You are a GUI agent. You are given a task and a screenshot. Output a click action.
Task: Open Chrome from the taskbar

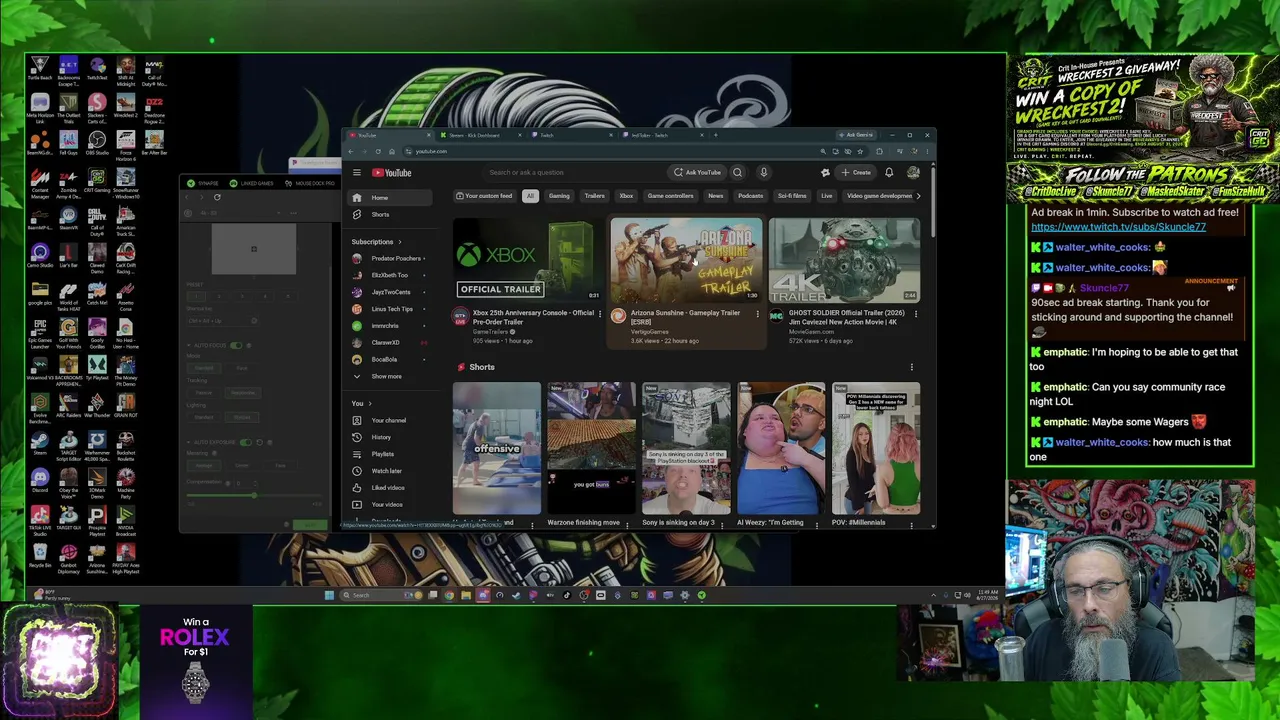coord(449,595)
